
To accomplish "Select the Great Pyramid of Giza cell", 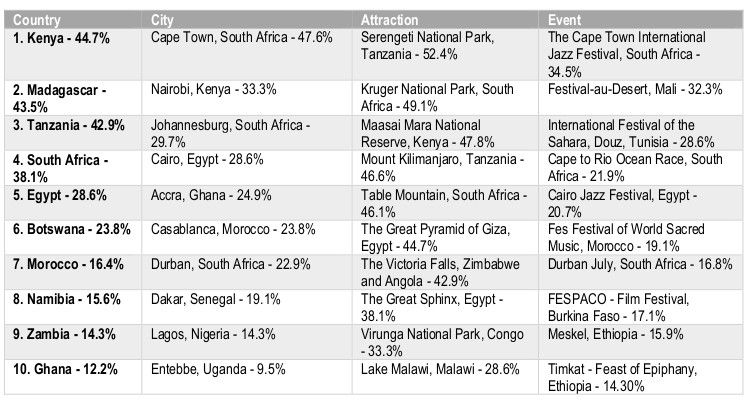I will click(x=430, y=236).
